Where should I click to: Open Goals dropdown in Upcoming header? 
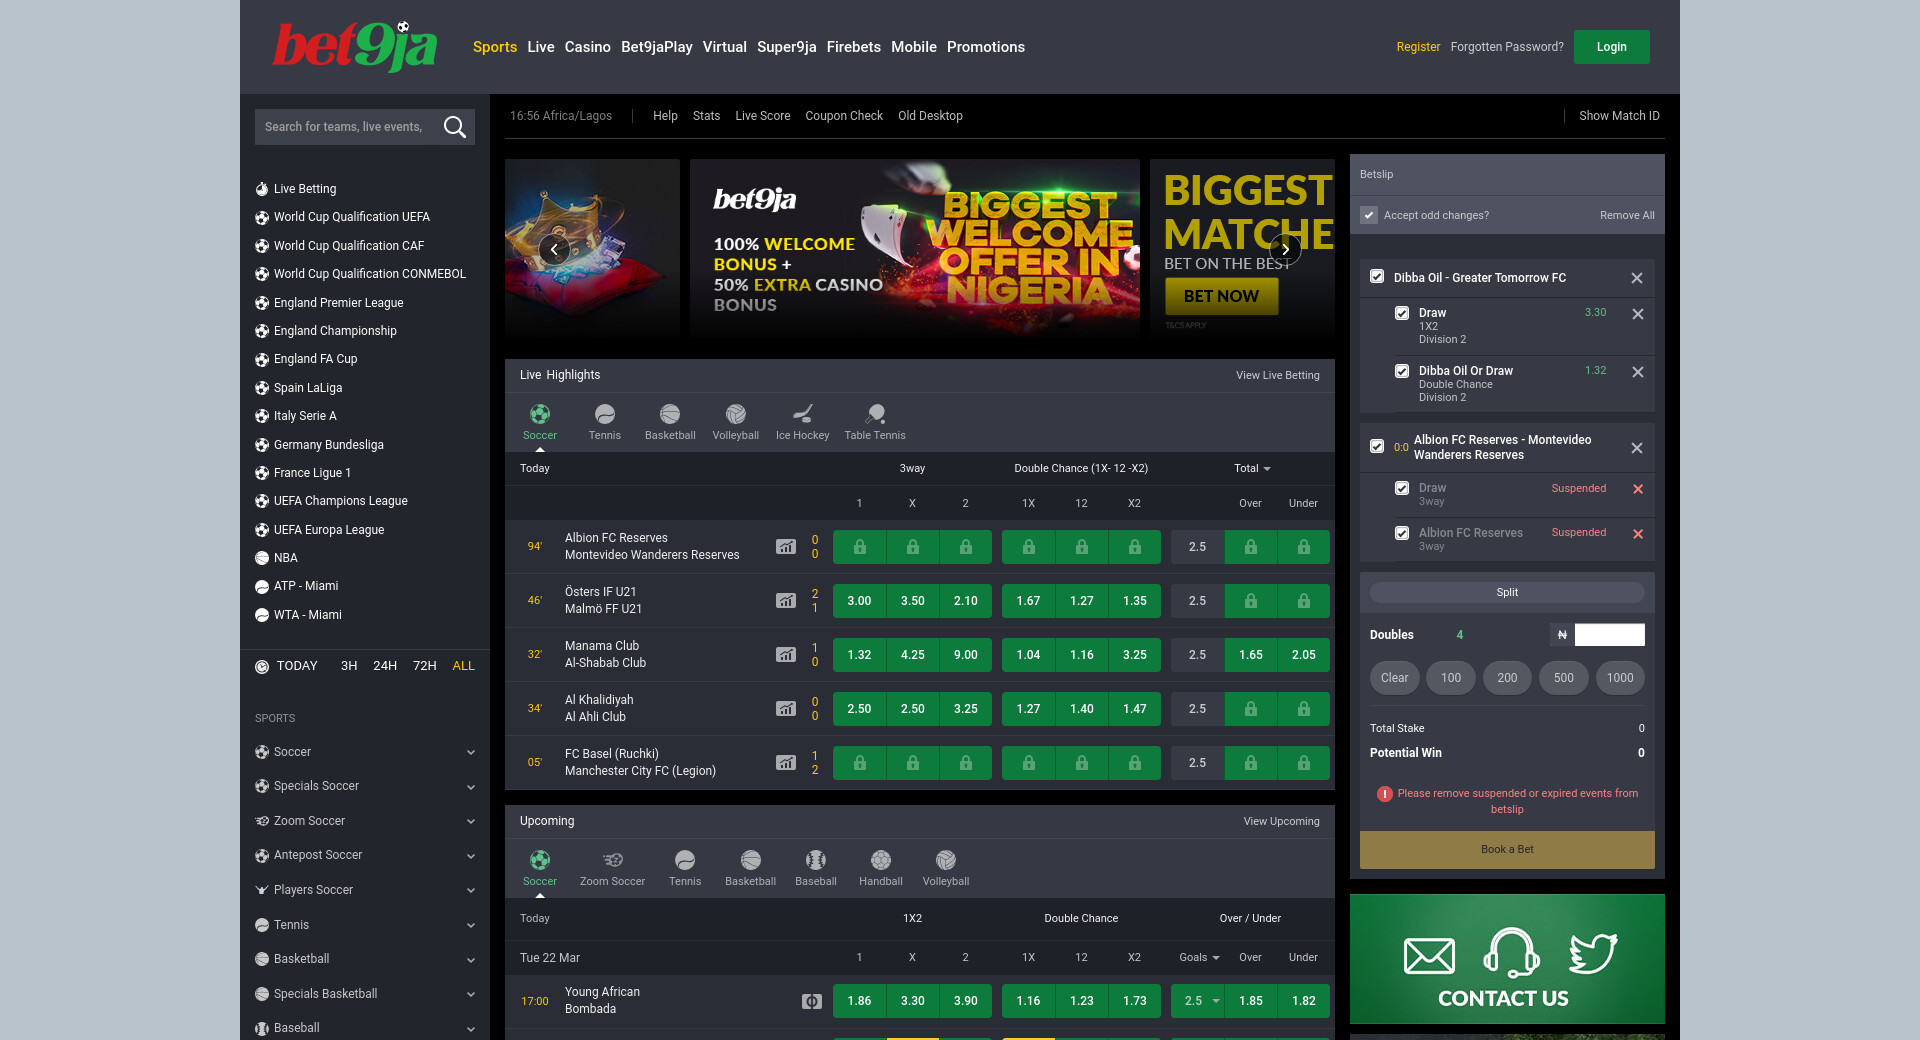(1199, 957)
